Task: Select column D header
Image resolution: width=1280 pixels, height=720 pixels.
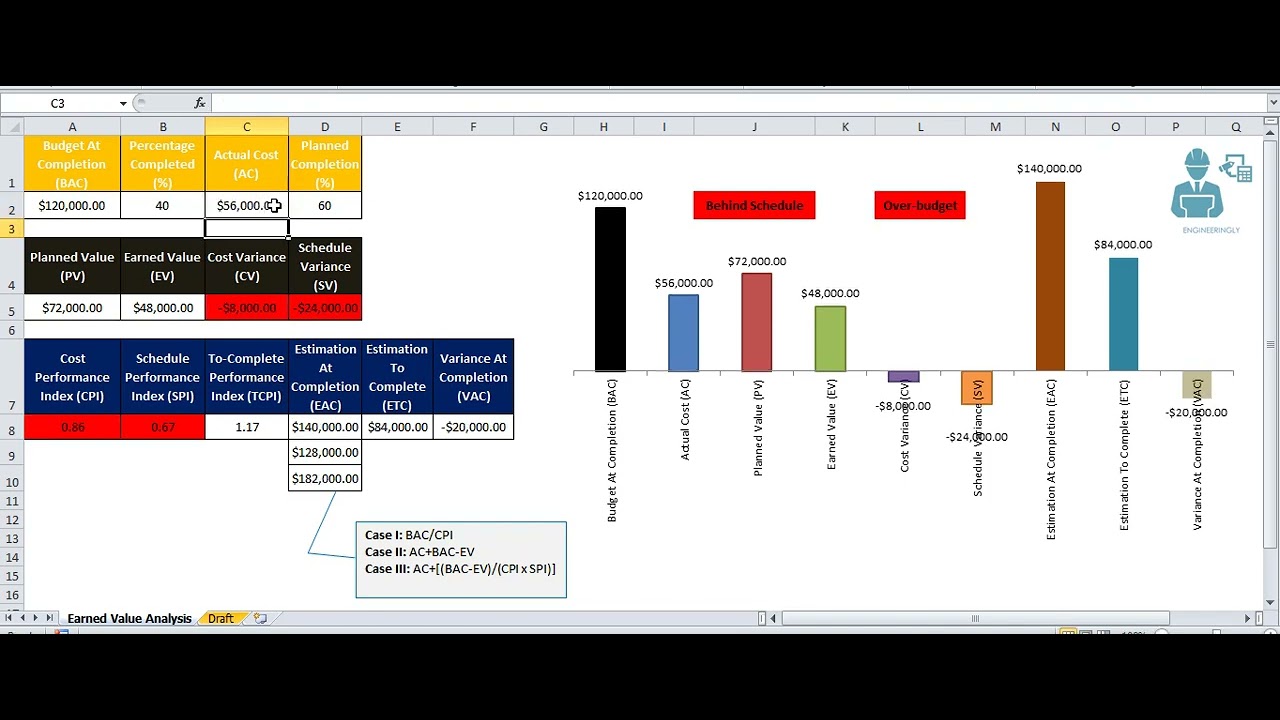Action: click(x=325, y=127)
